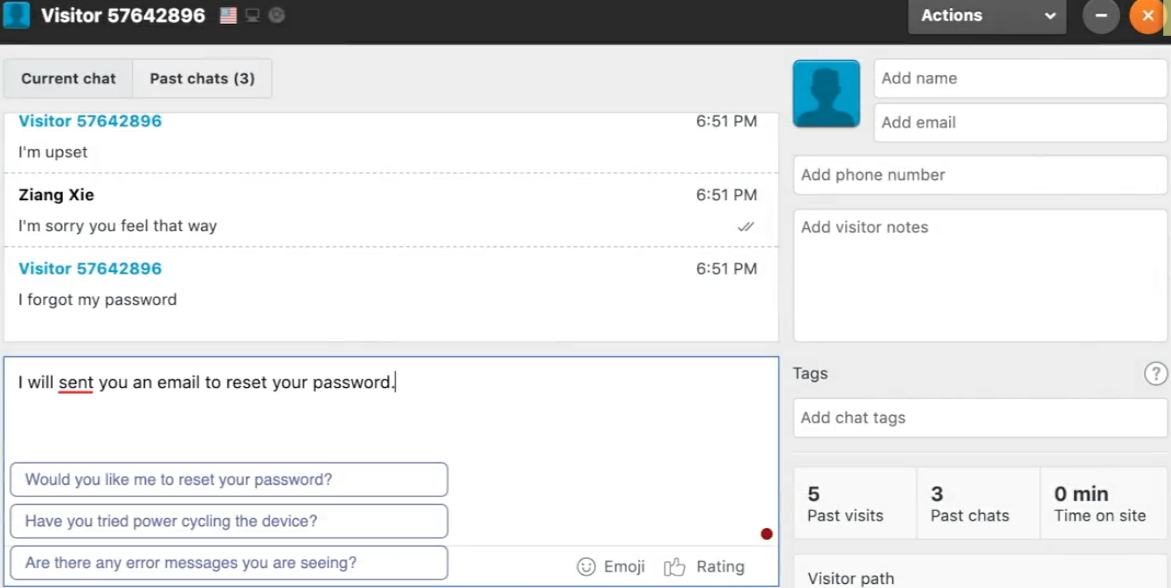1171x588 pixels.
Task: Pick 'Are there any error messages' suggestion
Action: coord(229,563)
